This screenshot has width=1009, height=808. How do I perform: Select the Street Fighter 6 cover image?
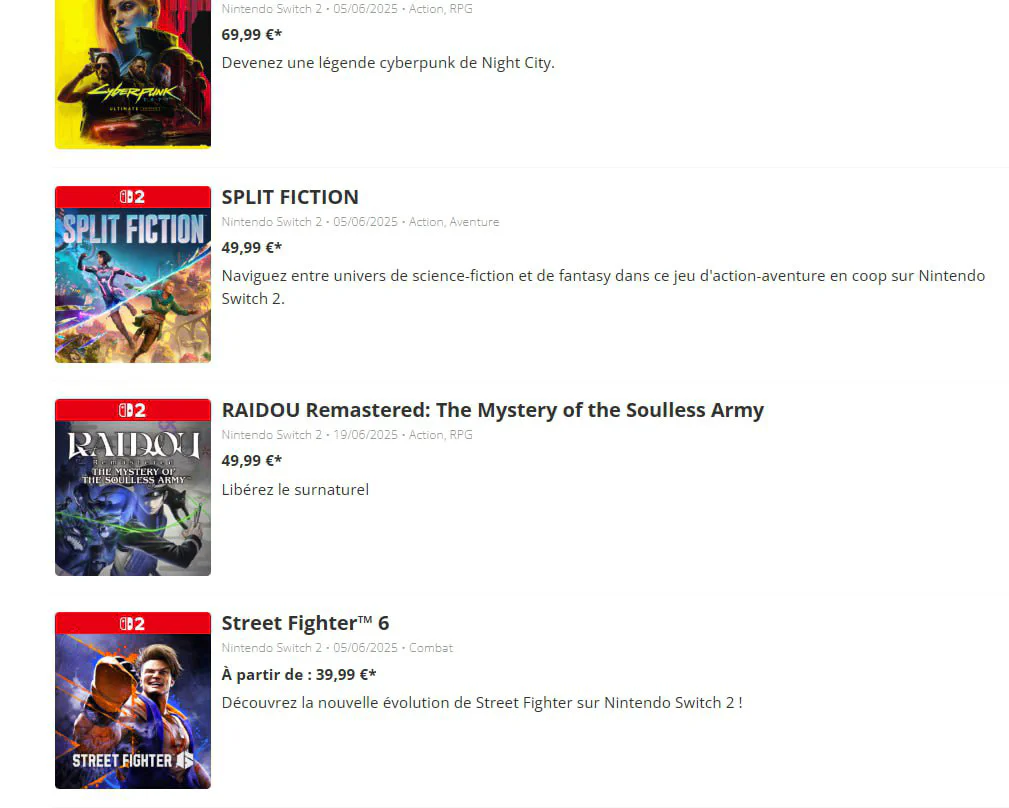[x=132, y=711]
